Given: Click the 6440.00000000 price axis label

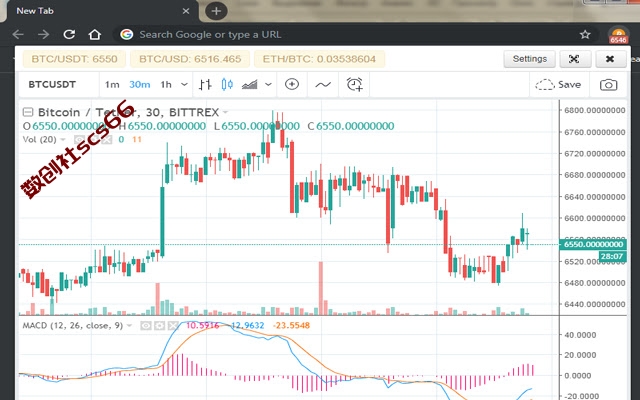Looking at the screenshot, I should click(x=595, y=304).
